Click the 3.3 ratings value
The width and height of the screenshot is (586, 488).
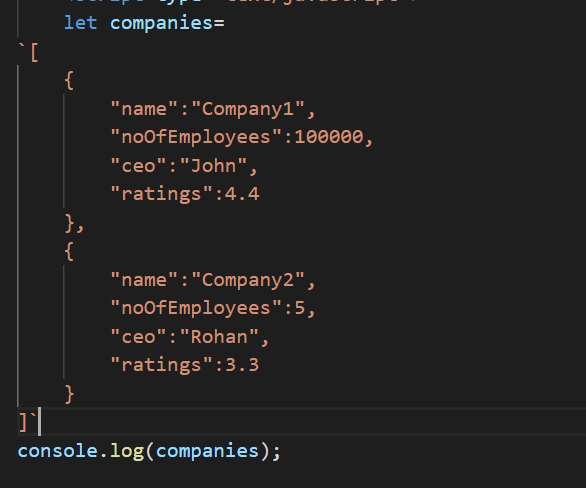(x=242, y=365)
